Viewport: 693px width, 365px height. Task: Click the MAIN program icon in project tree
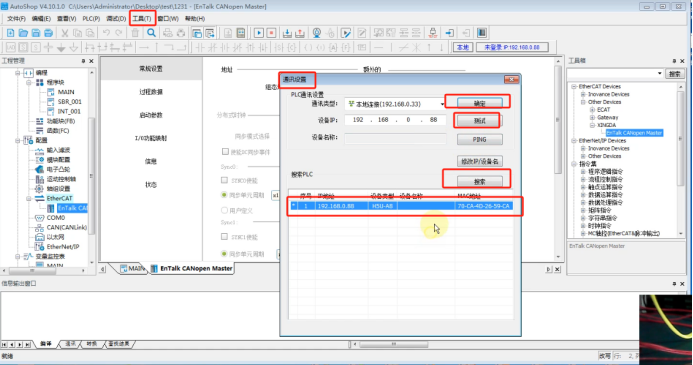[x=50, y=92]
